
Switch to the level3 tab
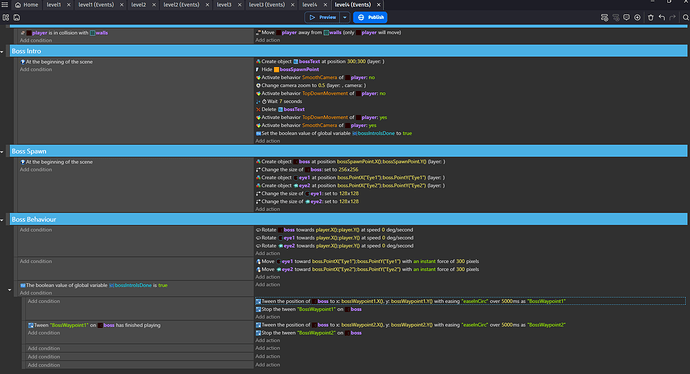coord(224,5)
